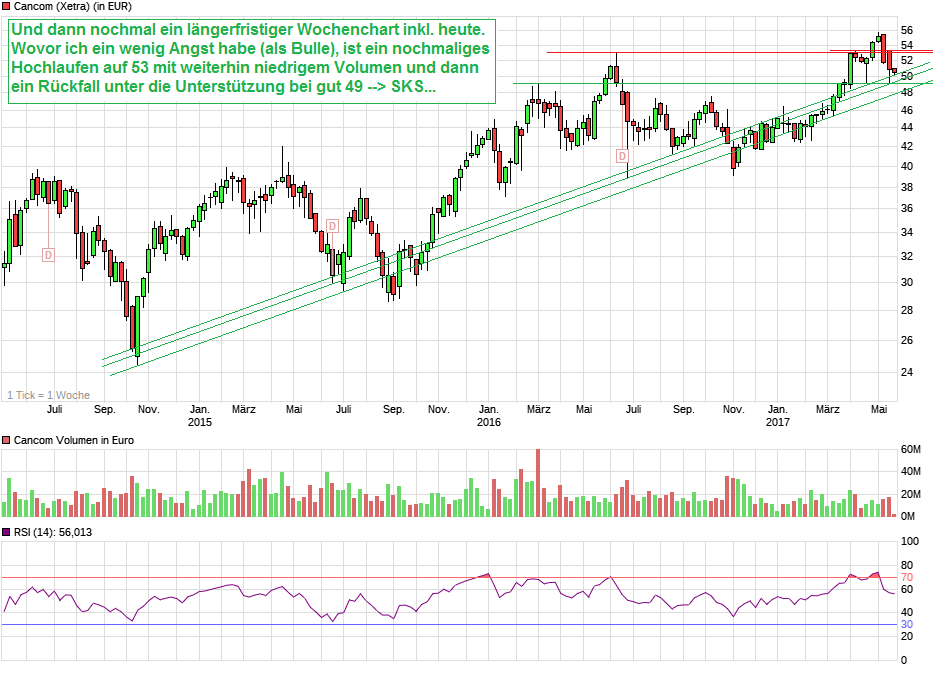
Task: Click the 'März' month label on the time axis
Action: pyautogui.click(x=245, y=409)
